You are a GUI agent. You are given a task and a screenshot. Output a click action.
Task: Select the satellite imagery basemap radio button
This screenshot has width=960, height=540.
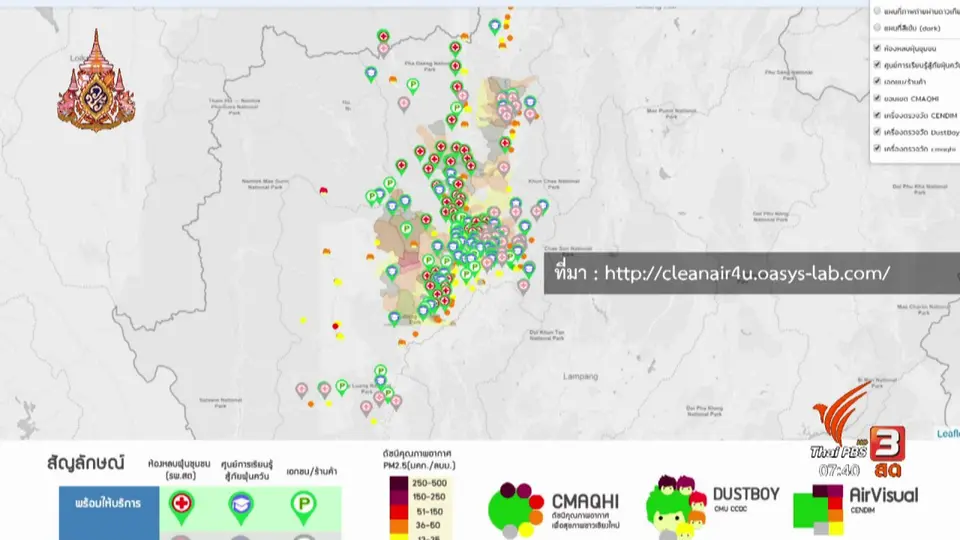[x=877, y=11]
